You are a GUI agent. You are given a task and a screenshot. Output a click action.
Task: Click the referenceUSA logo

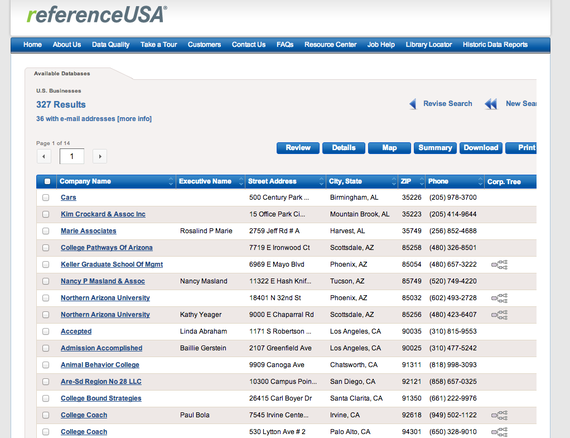[97, 15]
